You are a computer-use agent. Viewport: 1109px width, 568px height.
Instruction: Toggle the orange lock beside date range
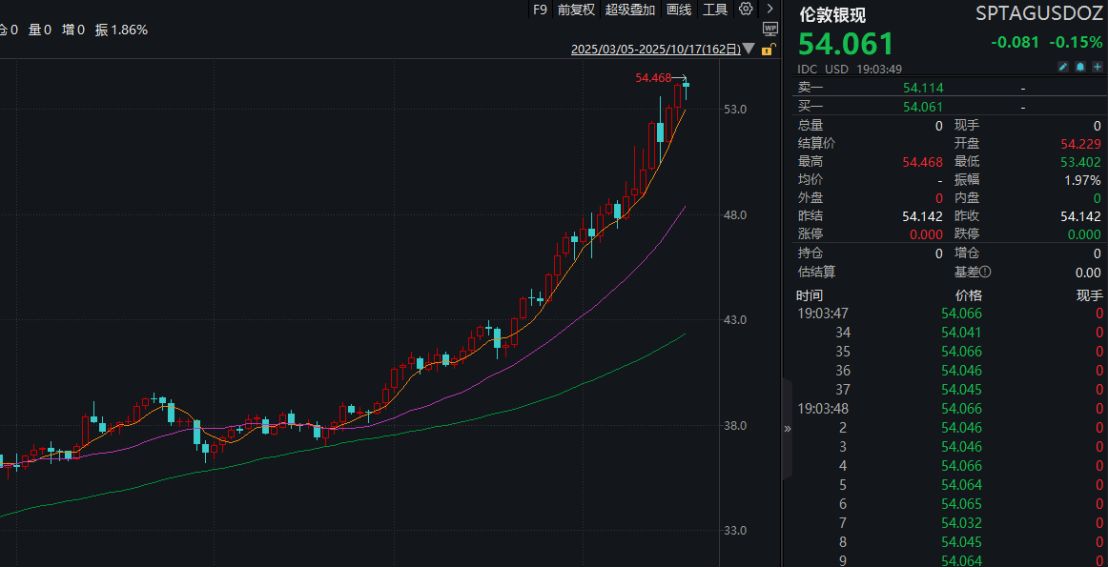(x=767, y=49)
